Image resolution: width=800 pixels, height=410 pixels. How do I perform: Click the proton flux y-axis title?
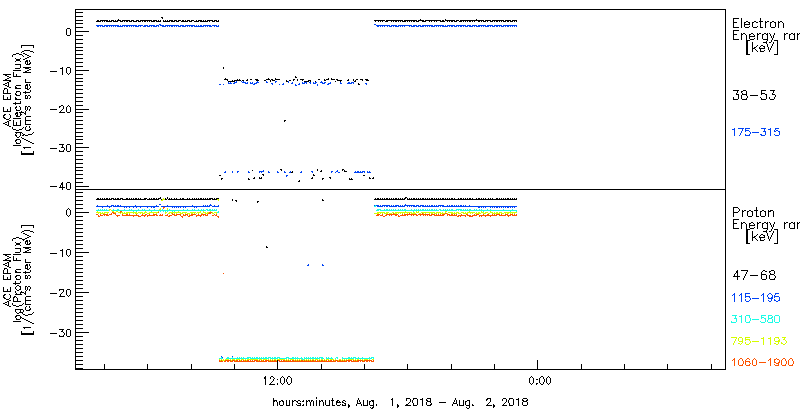20,279
